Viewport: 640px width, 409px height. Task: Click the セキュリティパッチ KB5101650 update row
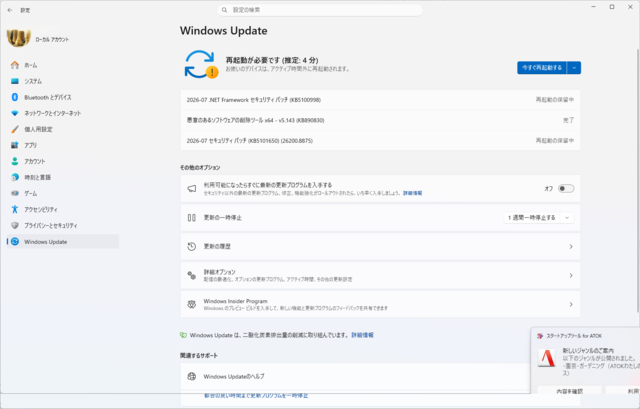coord(380,140)
